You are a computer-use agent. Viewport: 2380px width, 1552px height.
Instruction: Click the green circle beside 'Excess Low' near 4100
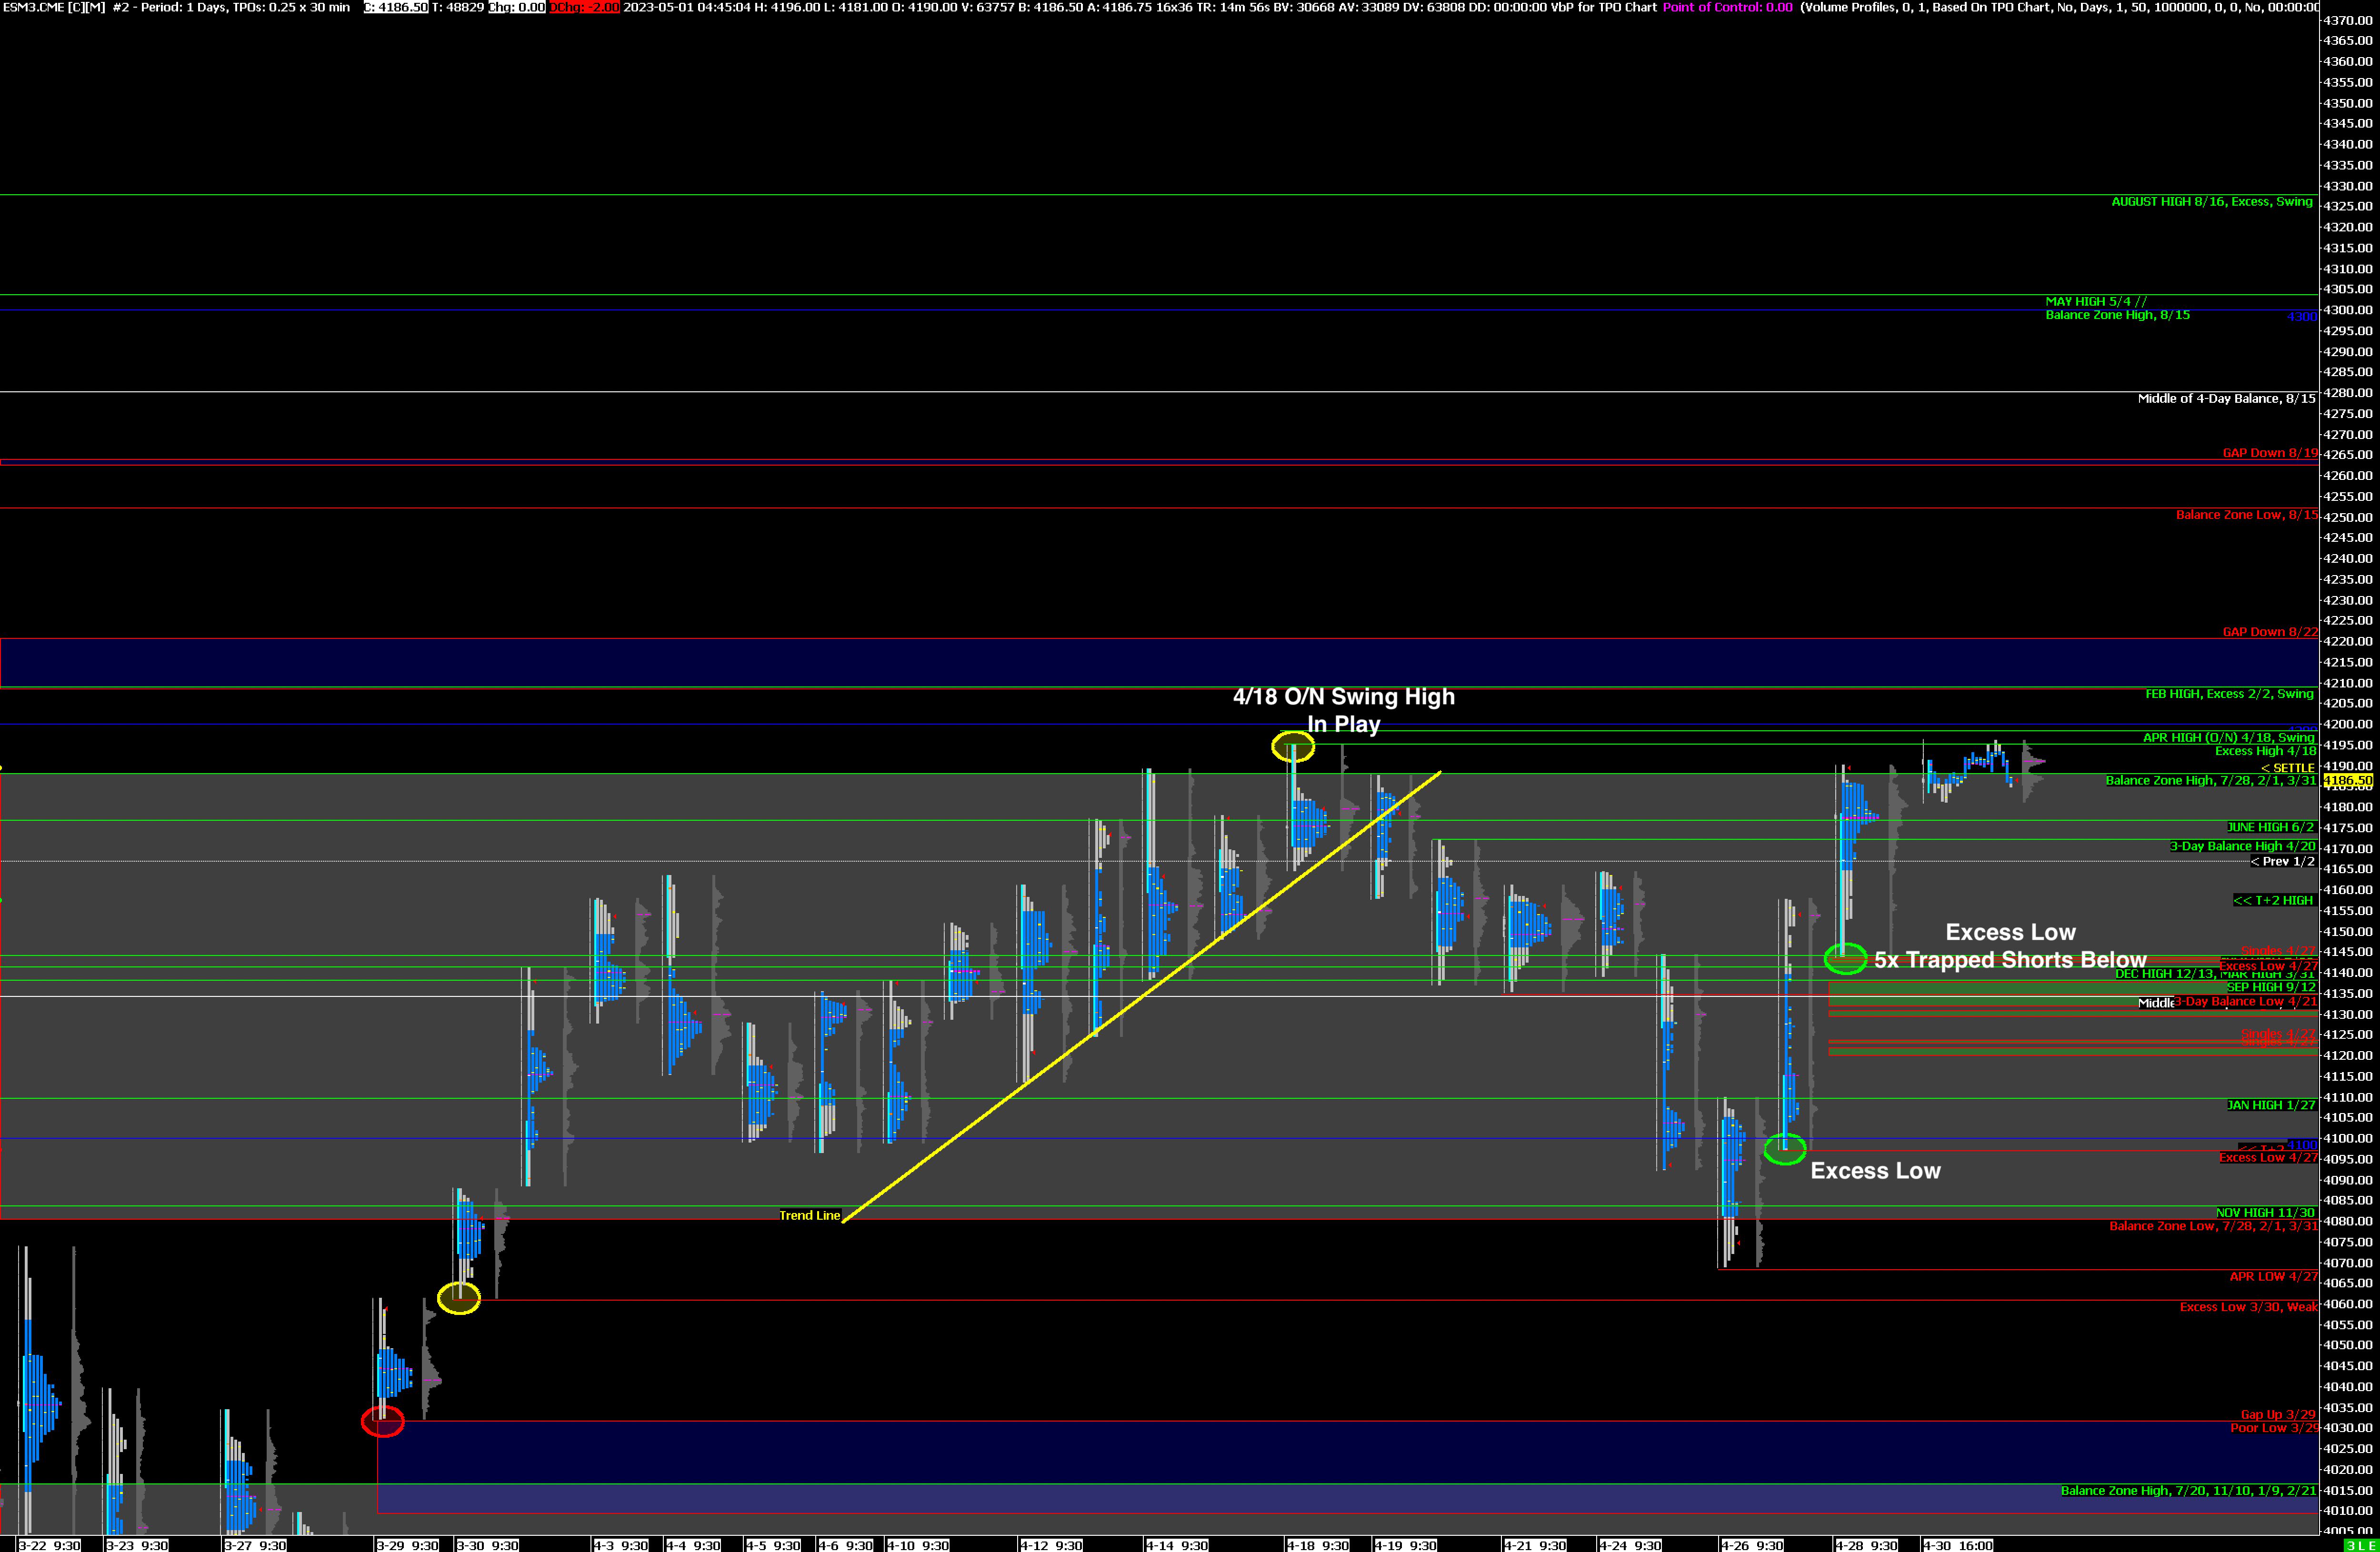(1784, 1149)
